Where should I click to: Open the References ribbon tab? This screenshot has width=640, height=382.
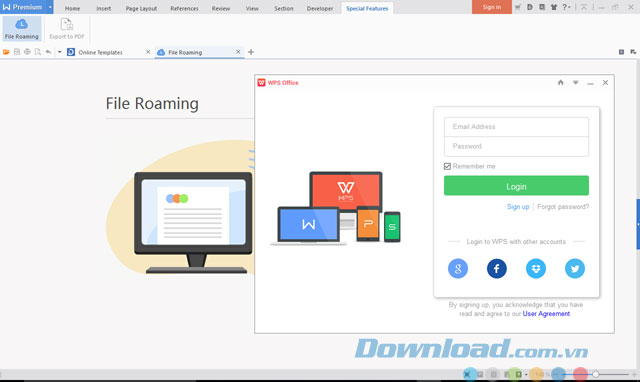pyautogui.click(x=184, y=8)
